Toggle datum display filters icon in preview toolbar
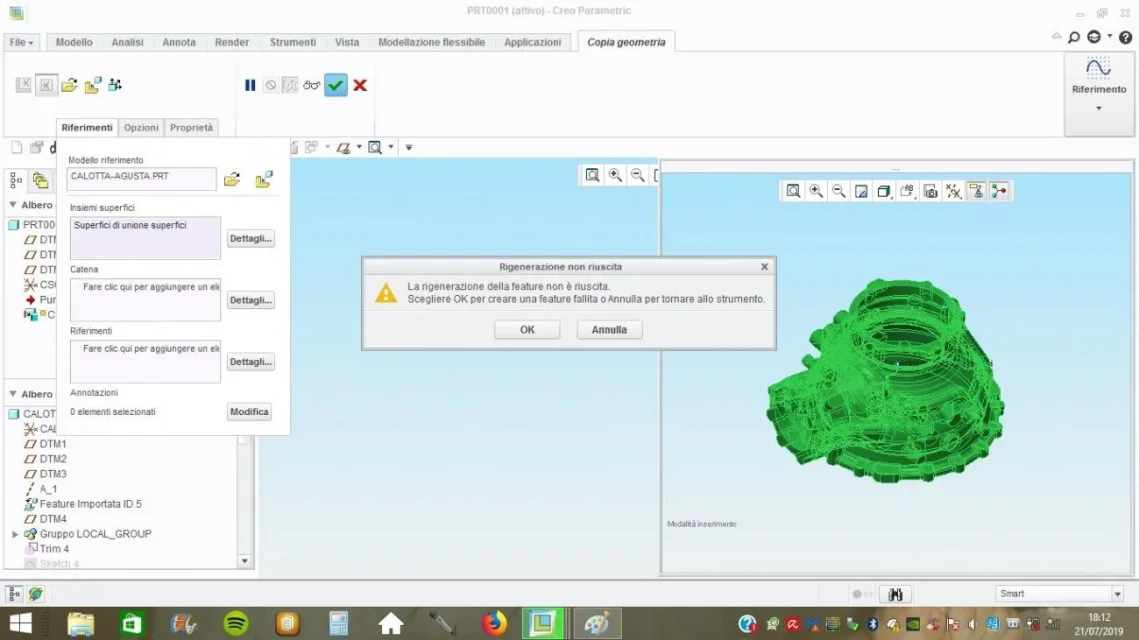The width and height of the screenshot is (1139, 640). 953,191
